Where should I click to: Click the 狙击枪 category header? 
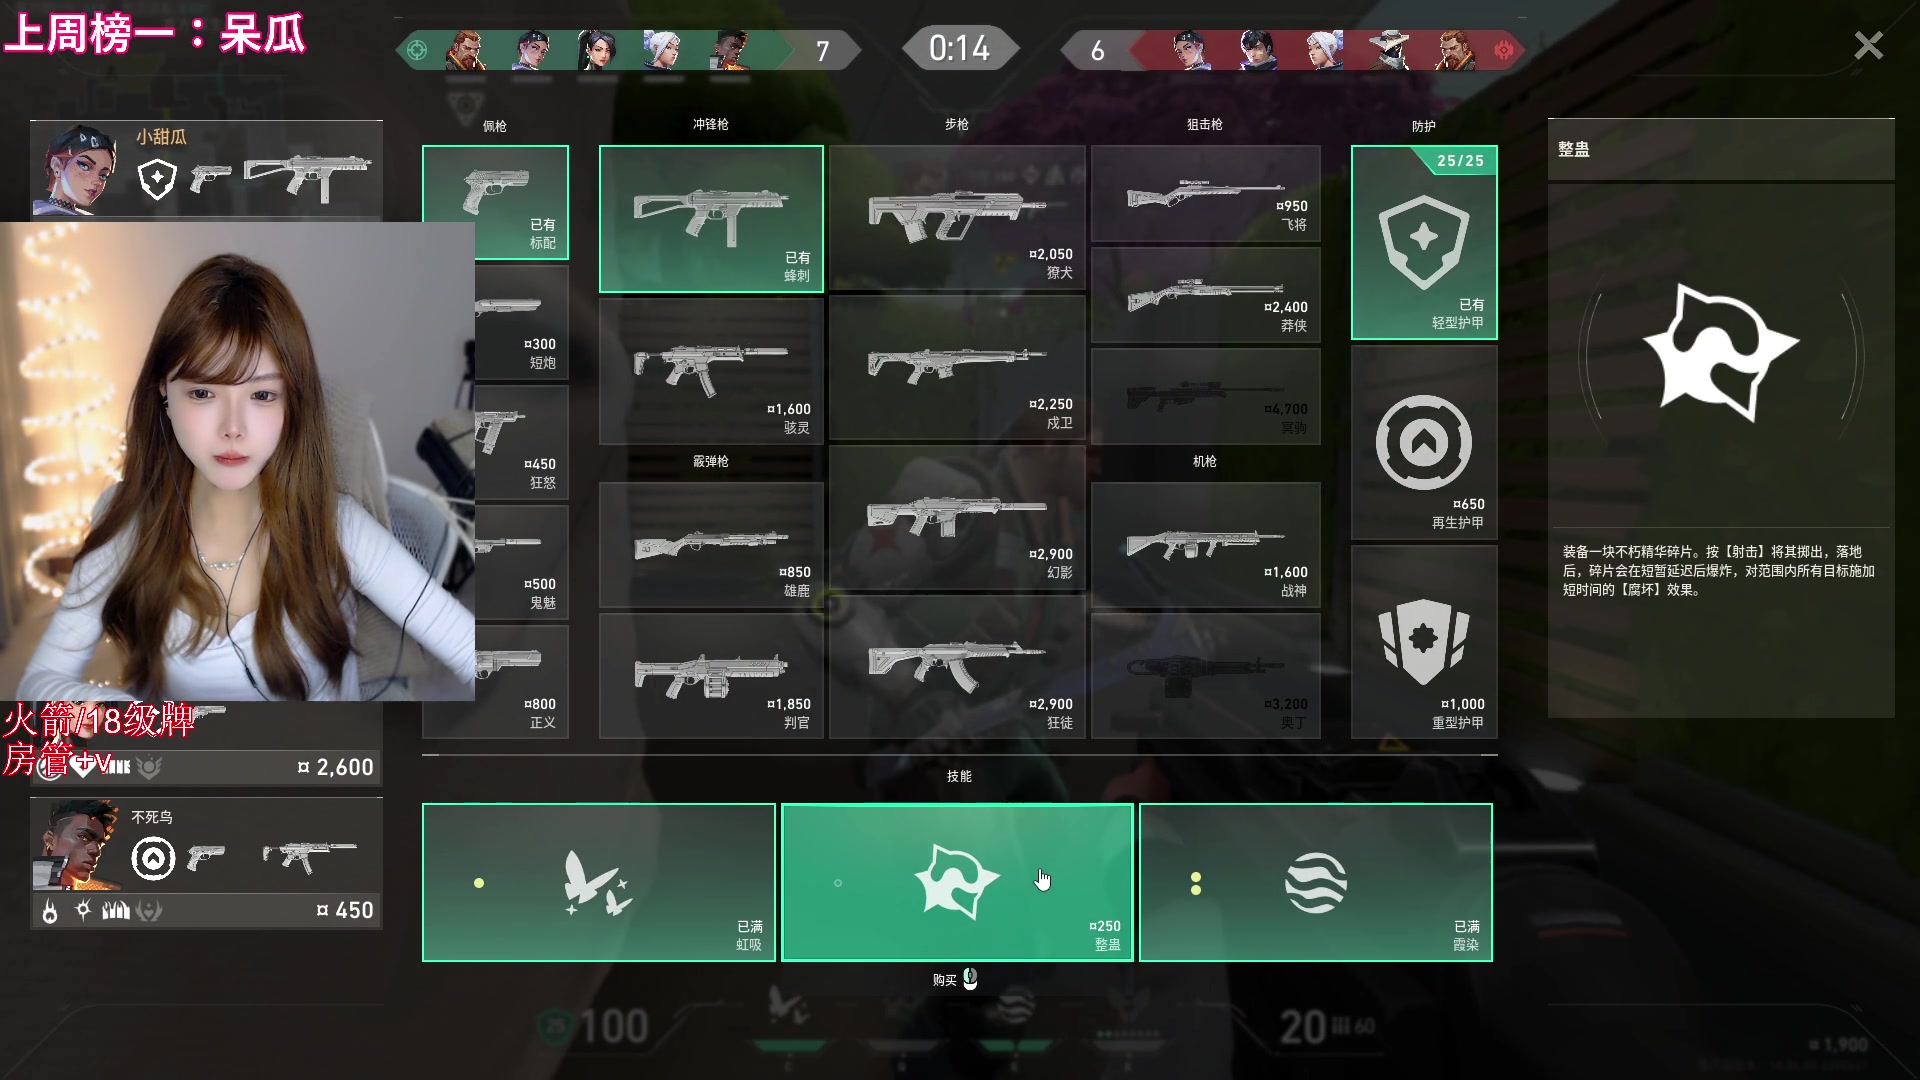[1205, 124]
